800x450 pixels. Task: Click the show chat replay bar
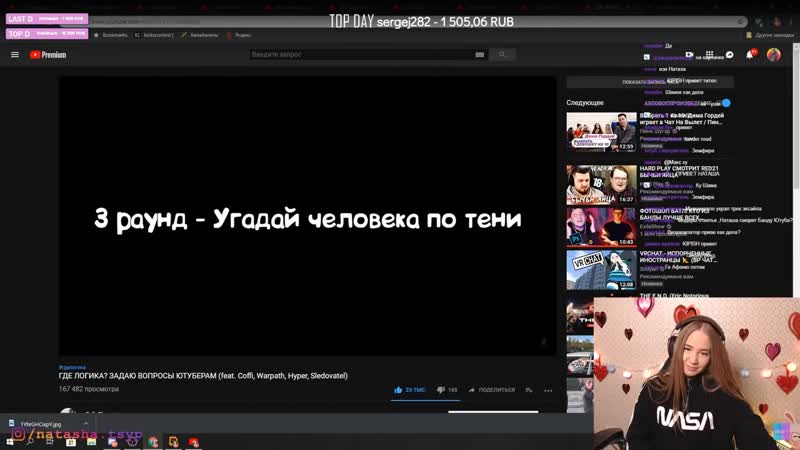(x=650, y=82)
